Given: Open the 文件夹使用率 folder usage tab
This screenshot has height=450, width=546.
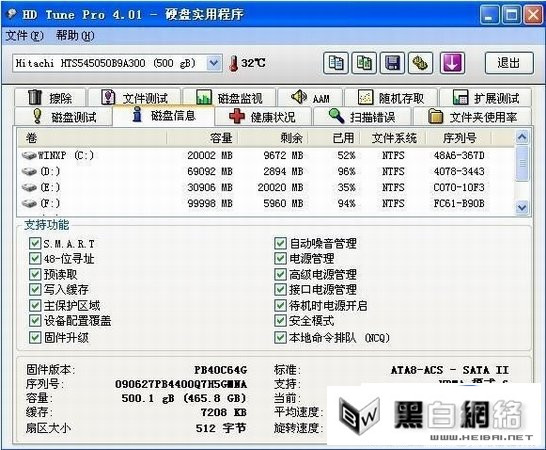Looking at the screenshot, I should coord(473,116).
